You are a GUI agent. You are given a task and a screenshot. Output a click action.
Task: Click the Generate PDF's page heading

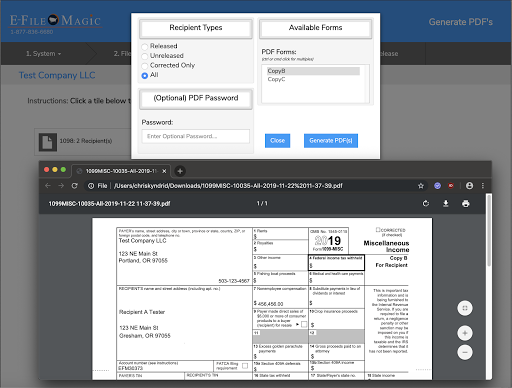point(461,22)
